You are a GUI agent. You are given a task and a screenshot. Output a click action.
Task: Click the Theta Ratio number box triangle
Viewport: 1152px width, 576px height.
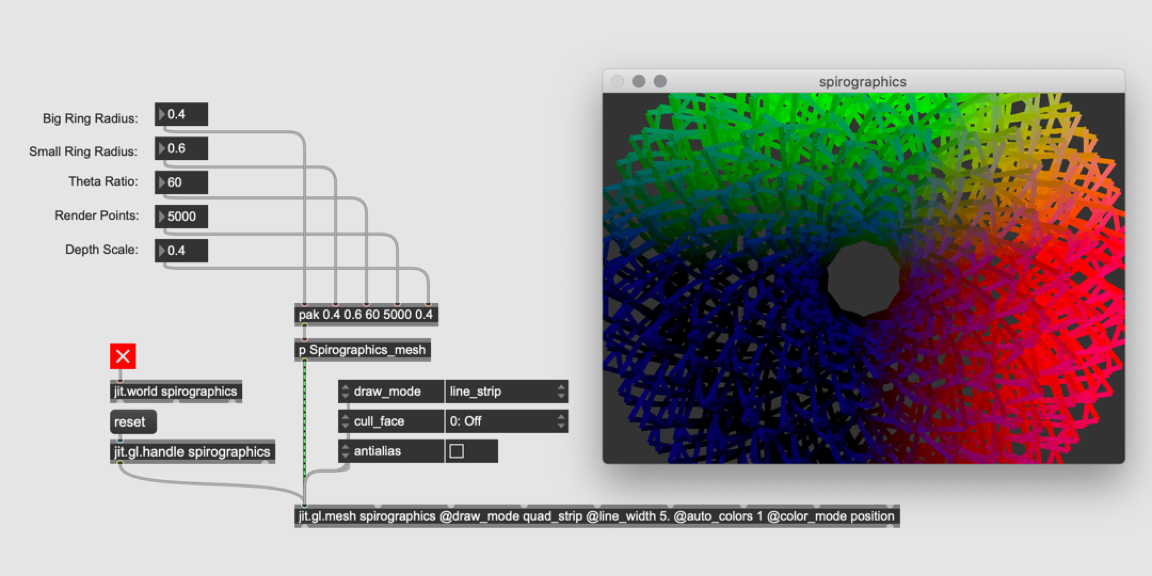pos(162,182)
